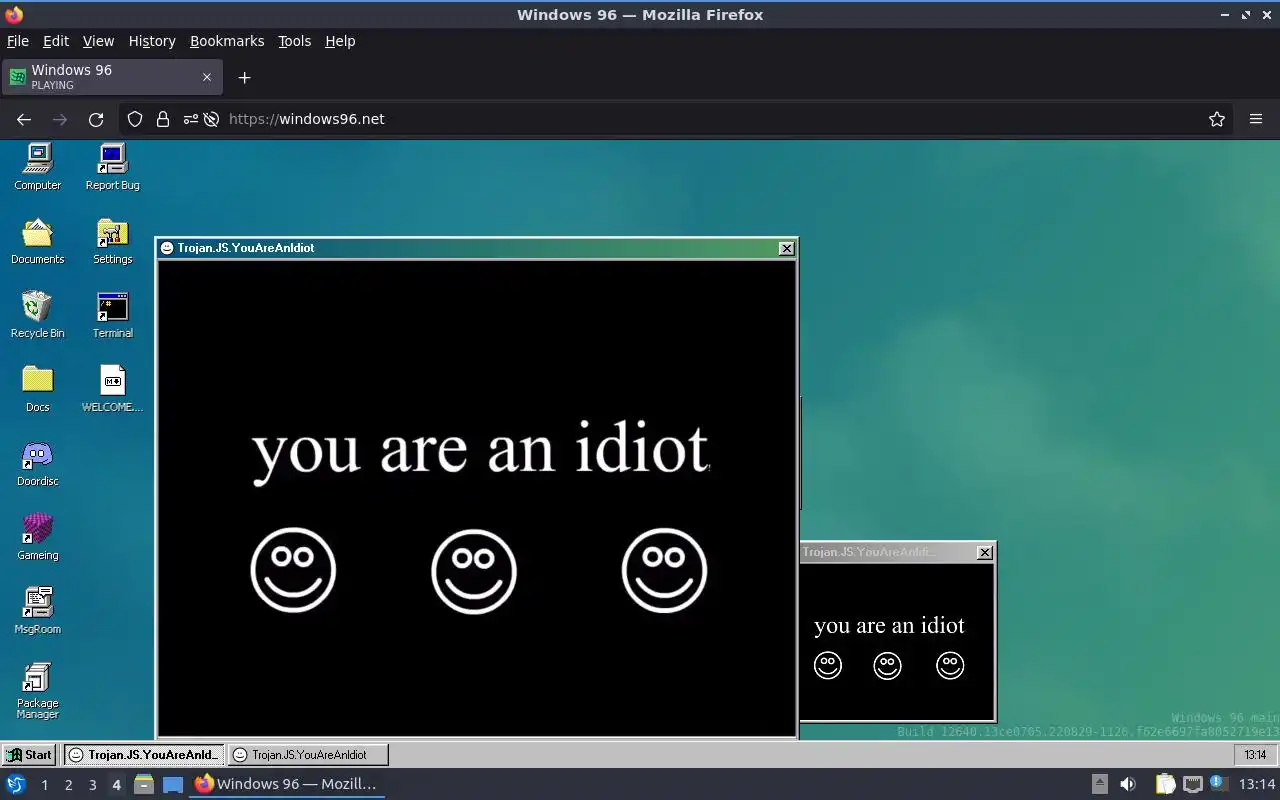This screenshot has height=800, width=1280.
Task: Select the Windows 96 browser tab
Action: click(110, 77)
